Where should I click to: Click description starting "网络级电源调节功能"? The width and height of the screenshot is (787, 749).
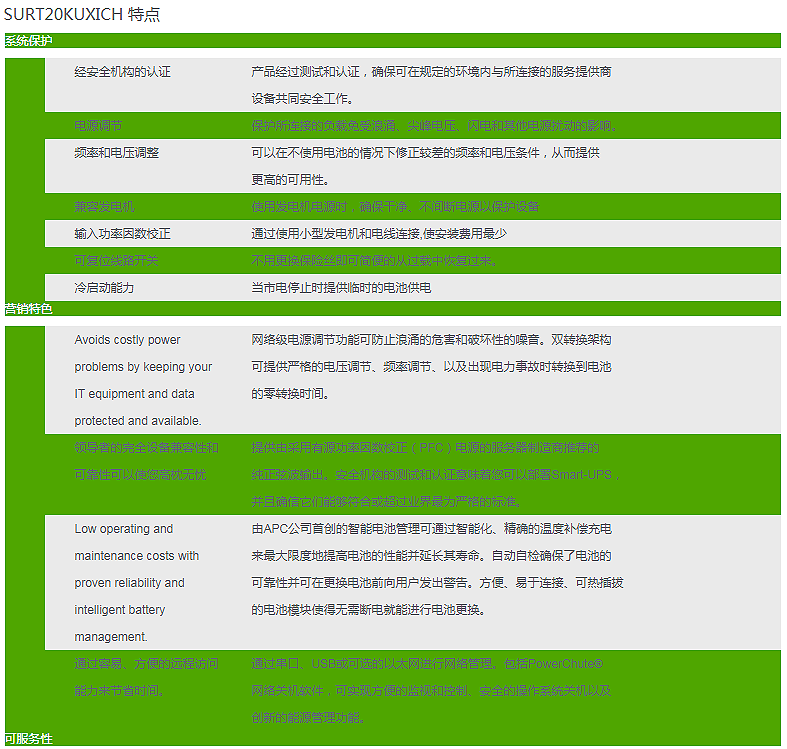[x=432, y=367]
